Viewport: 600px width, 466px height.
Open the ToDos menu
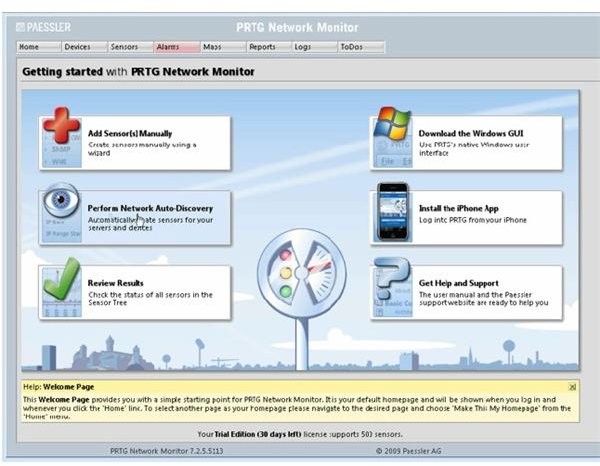tap(361, 47)
